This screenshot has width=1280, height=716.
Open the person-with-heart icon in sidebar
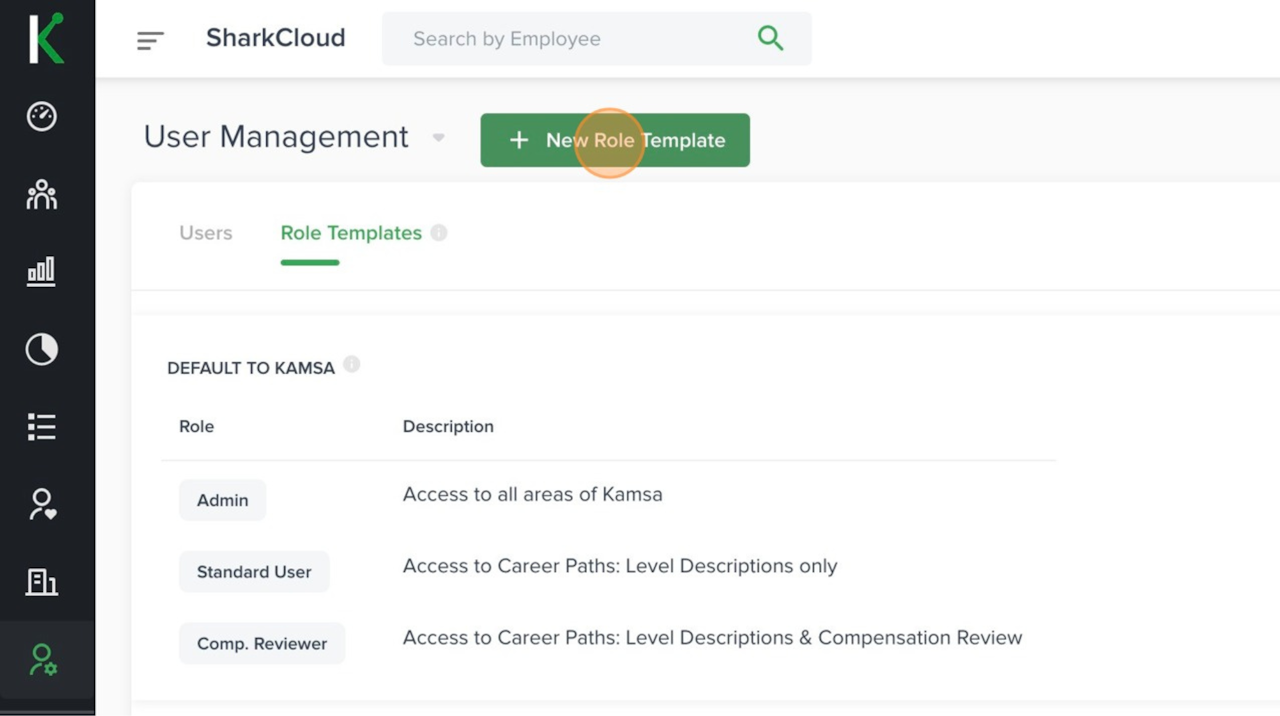click(42, 504)
